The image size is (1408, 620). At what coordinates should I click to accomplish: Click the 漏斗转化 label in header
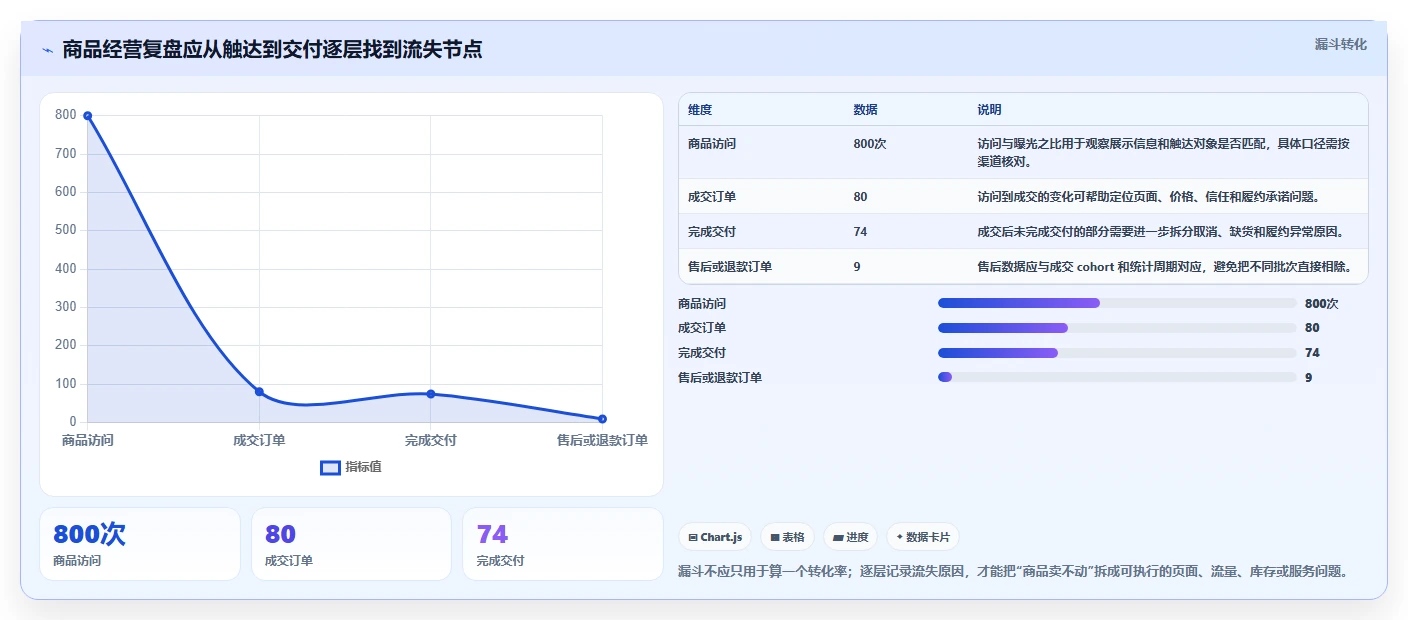point(1340,44)
